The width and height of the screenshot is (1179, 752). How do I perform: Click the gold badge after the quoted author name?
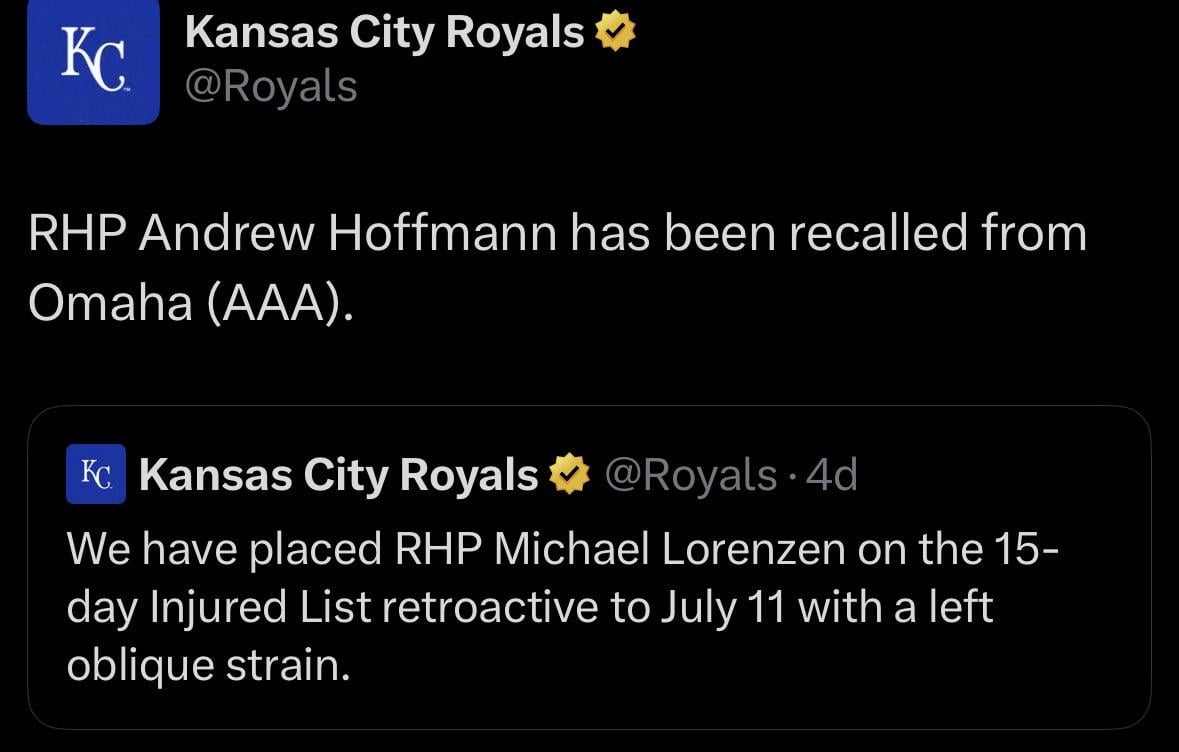(x=567, y=474)
